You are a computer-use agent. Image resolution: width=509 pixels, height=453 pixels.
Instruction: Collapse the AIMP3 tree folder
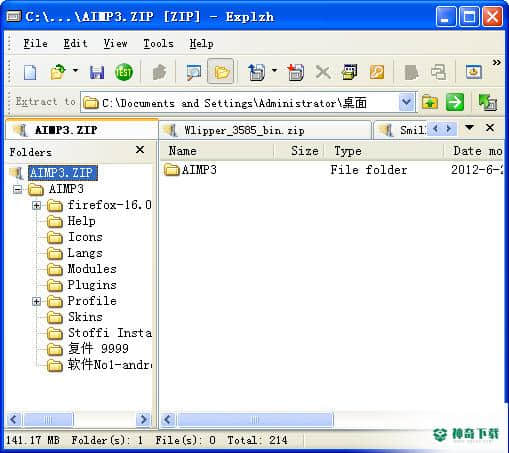17,190
